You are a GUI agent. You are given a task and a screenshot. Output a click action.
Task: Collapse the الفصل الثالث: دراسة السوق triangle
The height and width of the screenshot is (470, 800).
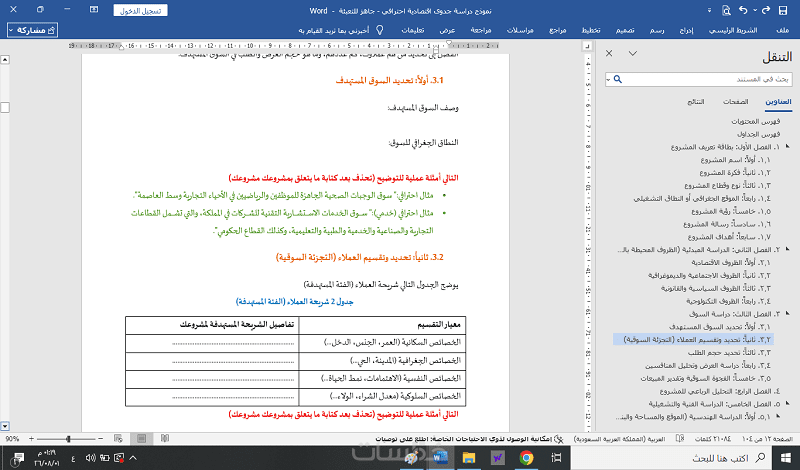coord(788,313)
